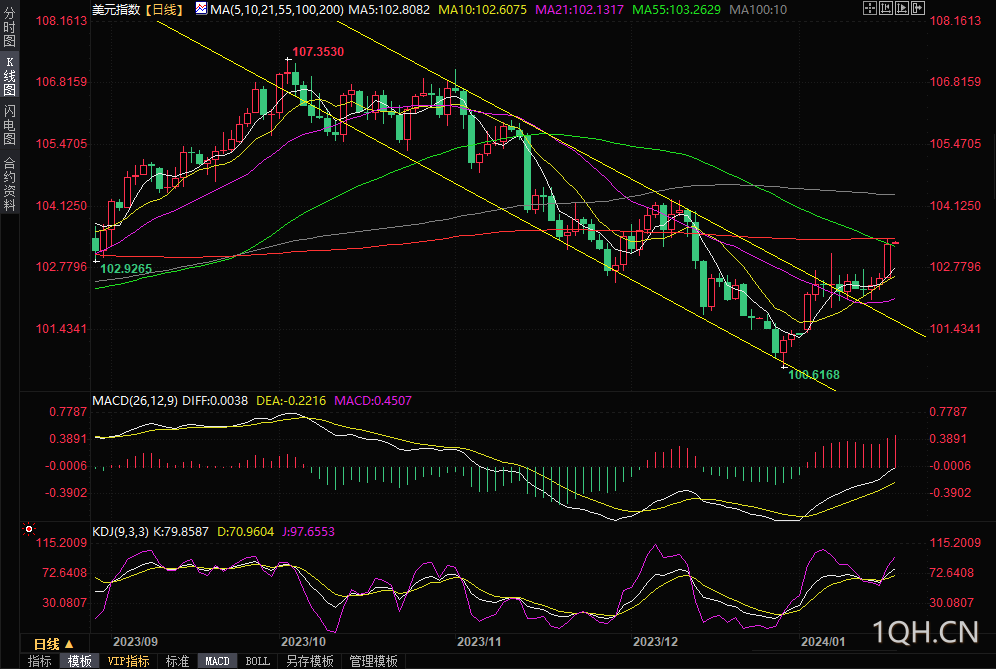This screenshot has height=669, width=996.
Task: Click the chart shift-left axis icon
Action: (886, 8)
